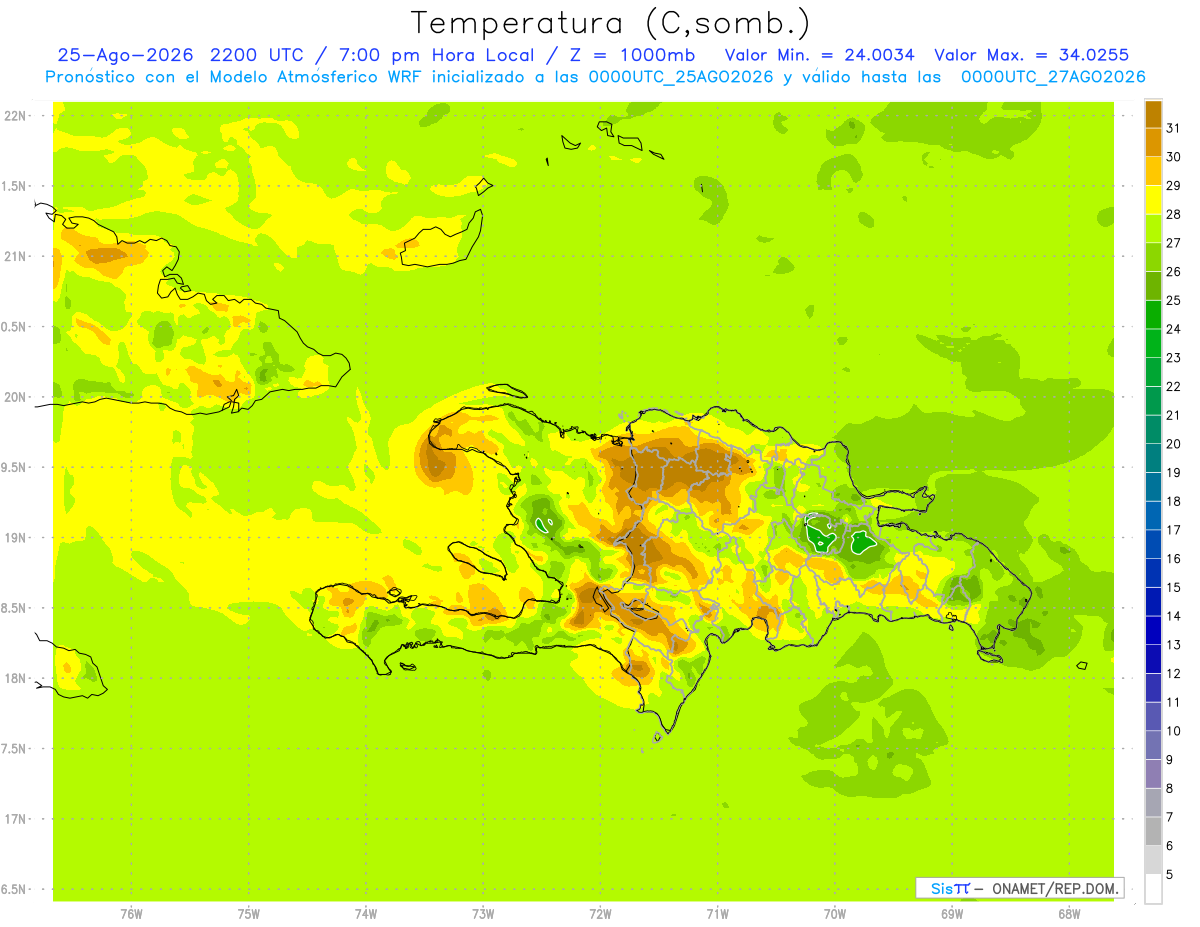Viewport: 1200px width, 927px height.
Task: Click the "7.5N" latitude label
Action: click(x=15, y=749)
